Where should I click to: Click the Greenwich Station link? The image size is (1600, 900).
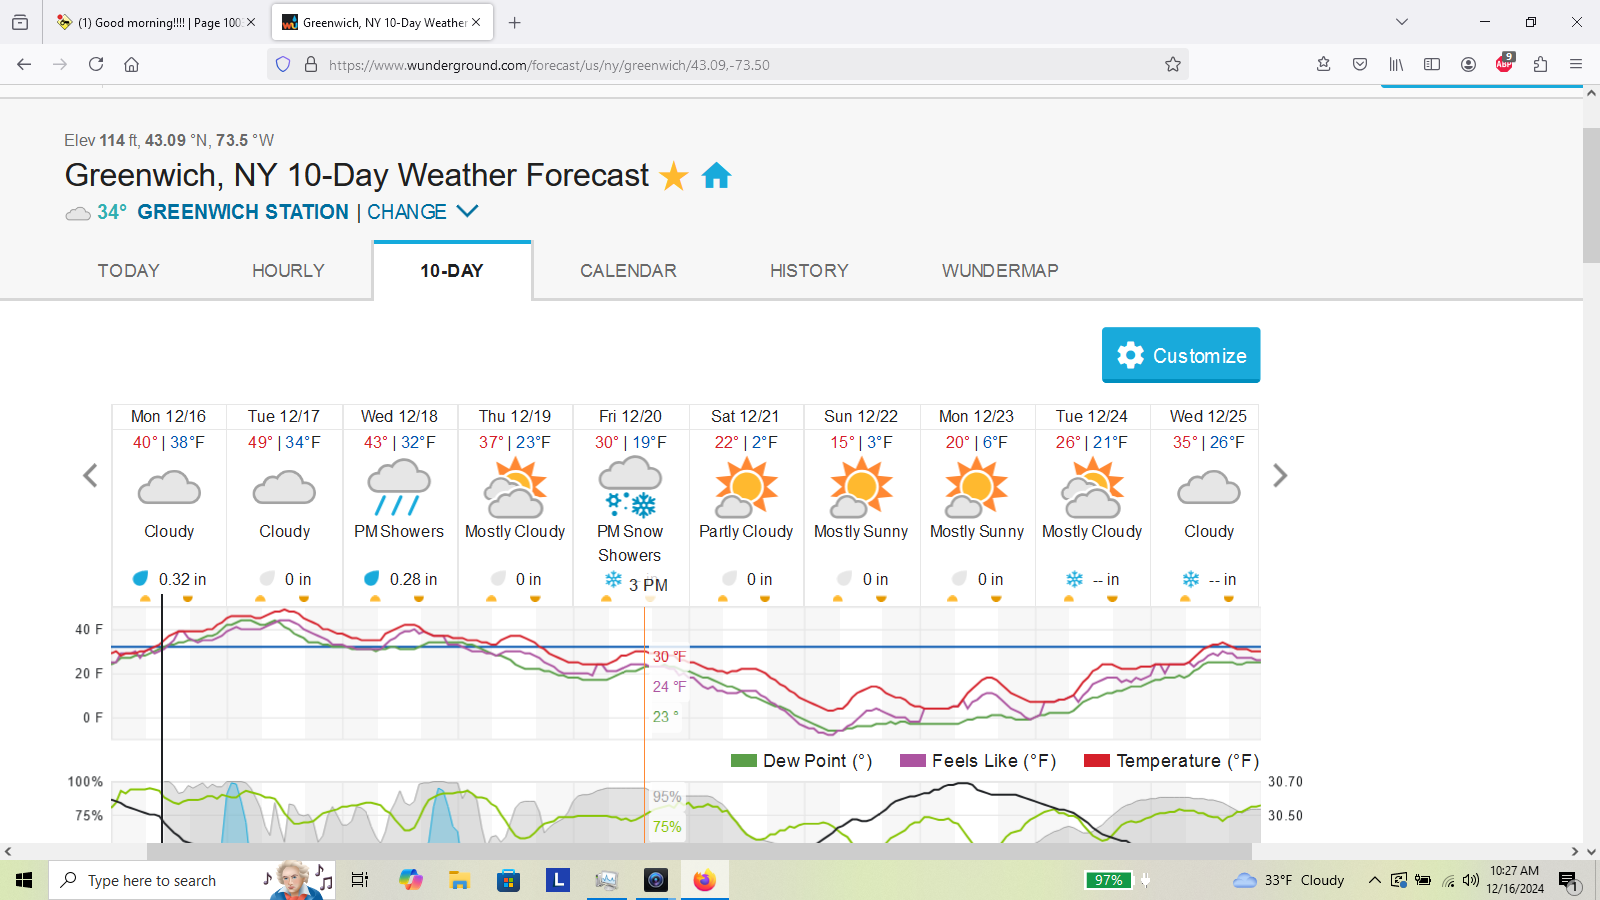click(x=243, y=212)
